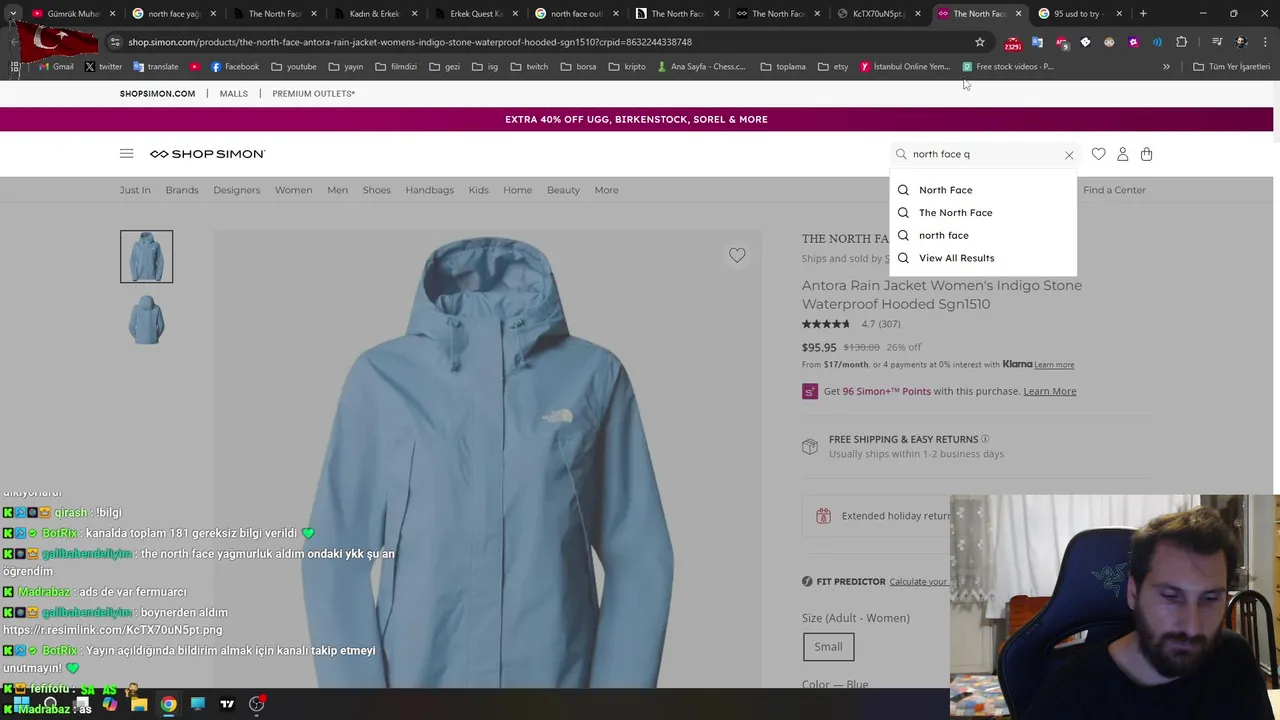Open the Free stock videos bookmark
Image resolution: width=1280 pixels, height=720 pixels.
[1008, 67]
